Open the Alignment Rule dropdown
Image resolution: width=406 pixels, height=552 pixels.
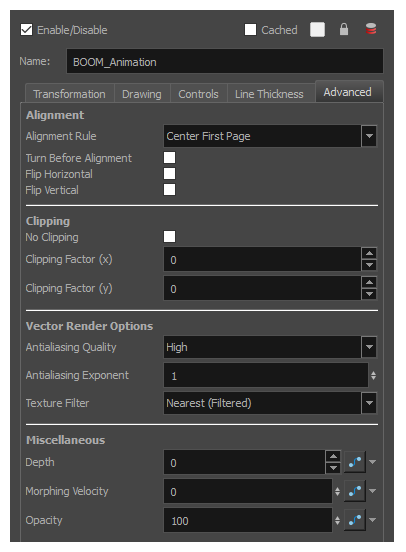click(x=369, y=136)
